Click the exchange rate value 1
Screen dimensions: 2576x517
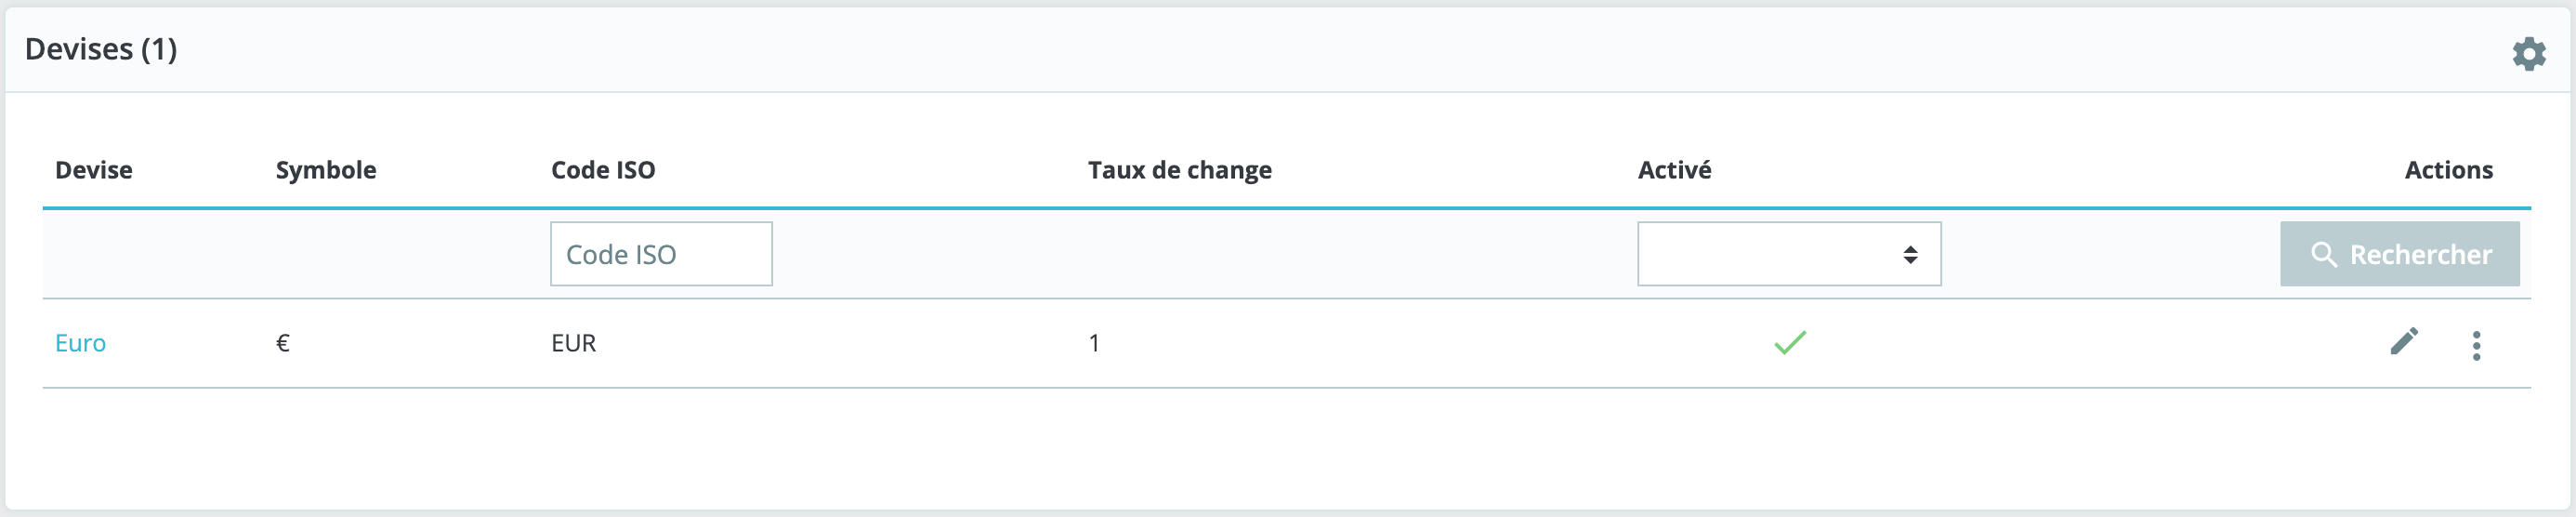point(1094,343)
